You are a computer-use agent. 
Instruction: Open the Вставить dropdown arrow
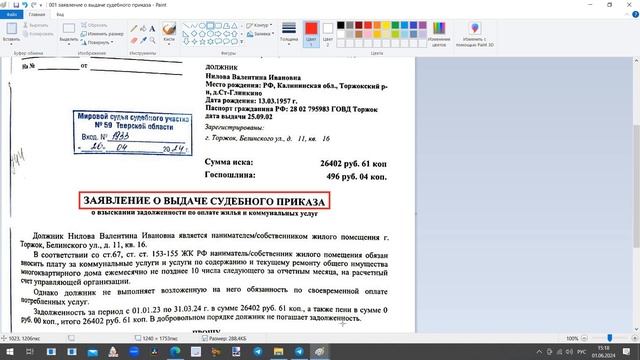pyautogui.click(x=11, y=43)
